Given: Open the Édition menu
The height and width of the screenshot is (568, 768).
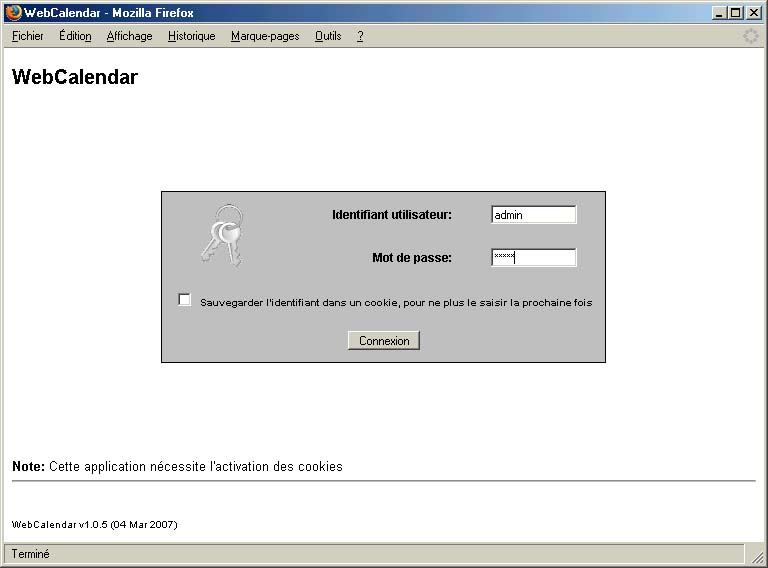Looking at the screenshot, I should click(x=75, y=36).
